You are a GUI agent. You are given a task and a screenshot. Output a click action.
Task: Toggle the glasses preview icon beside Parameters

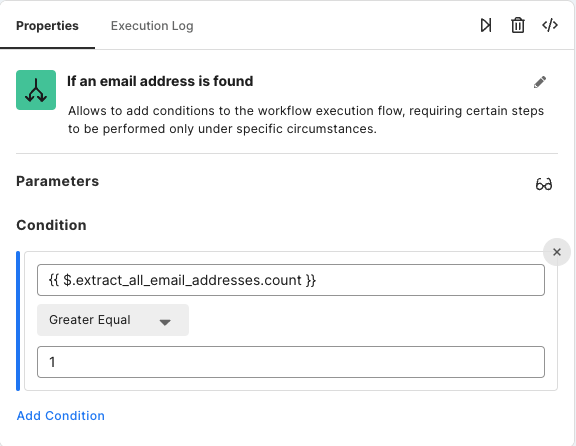tap(544, 184)
